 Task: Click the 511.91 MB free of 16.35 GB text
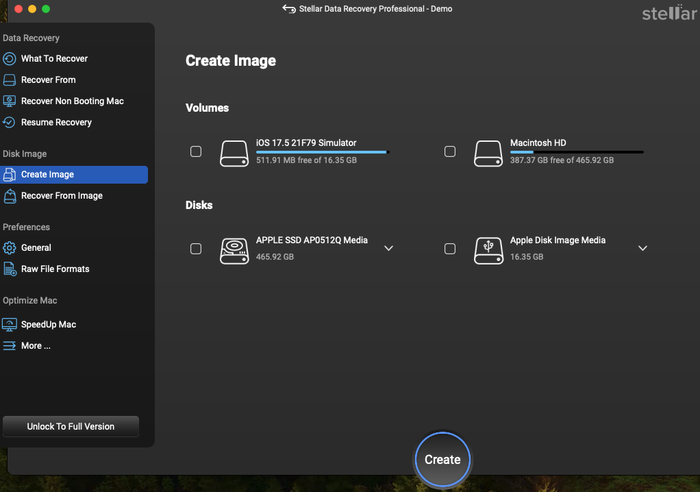306,160
